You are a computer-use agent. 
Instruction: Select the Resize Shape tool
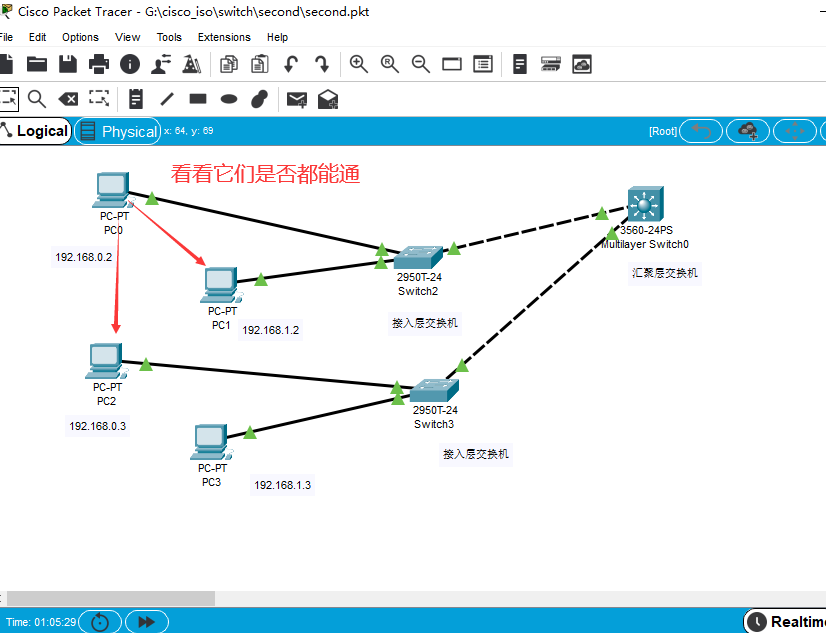click(x=99, y=99)
